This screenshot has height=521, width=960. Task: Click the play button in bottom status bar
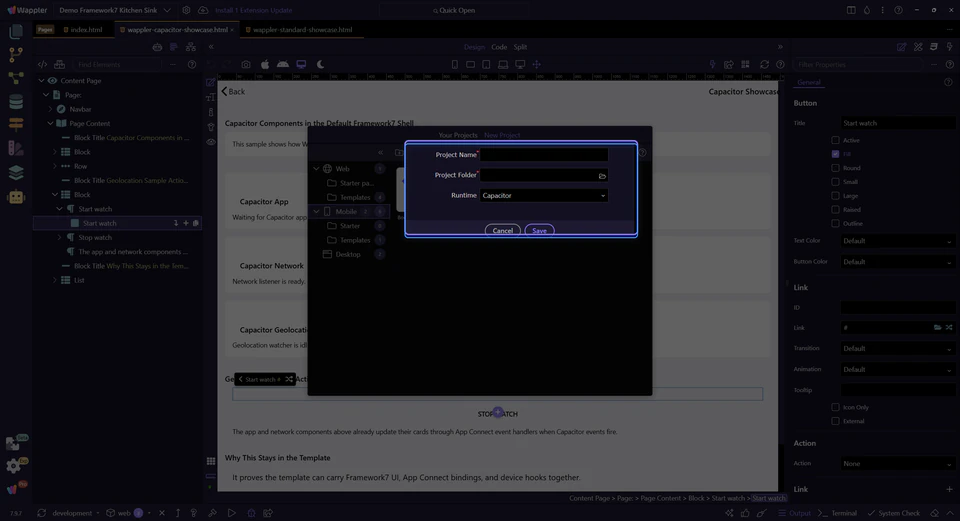[x=231, y=513]
